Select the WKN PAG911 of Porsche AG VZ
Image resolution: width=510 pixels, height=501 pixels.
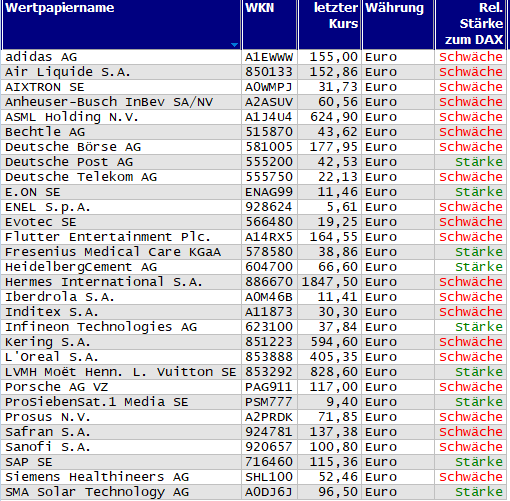tap(269, 387)
